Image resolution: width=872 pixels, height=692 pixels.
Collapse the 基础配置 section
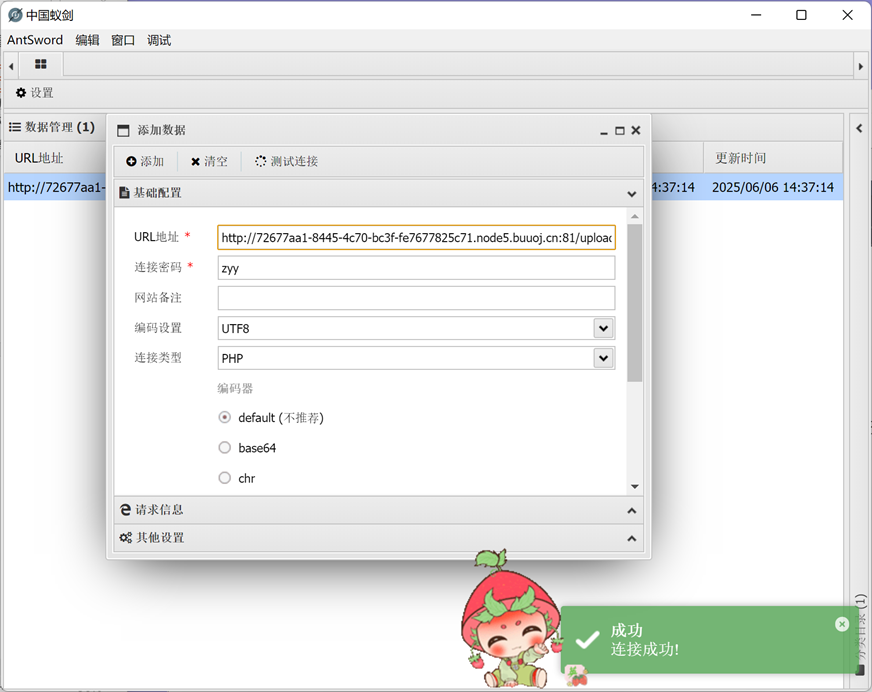click(632, 194)
